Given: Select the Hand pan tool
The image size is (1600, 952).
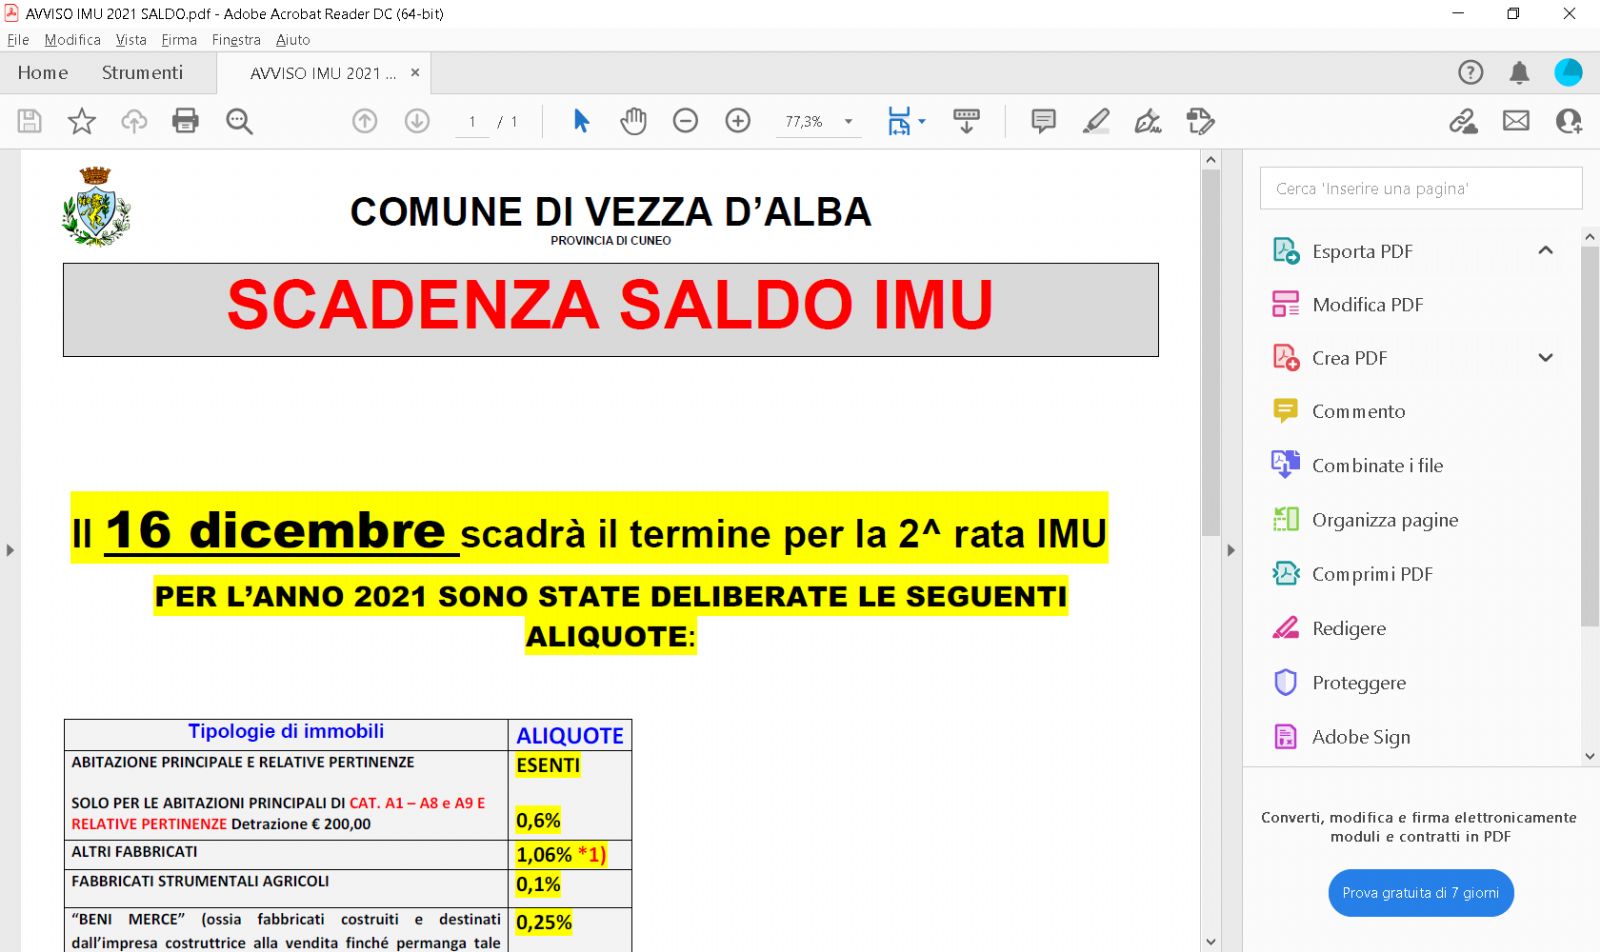Looking at the screenshot, I should point(633,121).
